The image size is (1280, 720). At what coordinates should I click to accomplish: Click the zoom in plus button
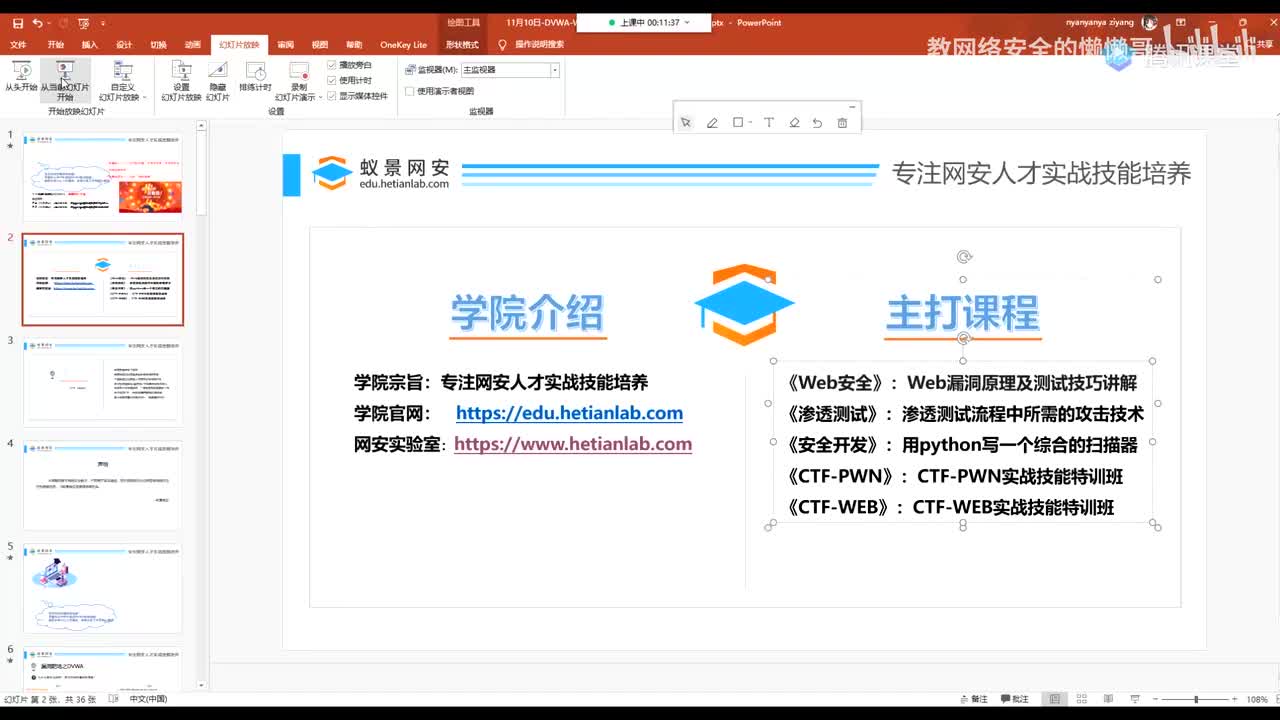1236,699
